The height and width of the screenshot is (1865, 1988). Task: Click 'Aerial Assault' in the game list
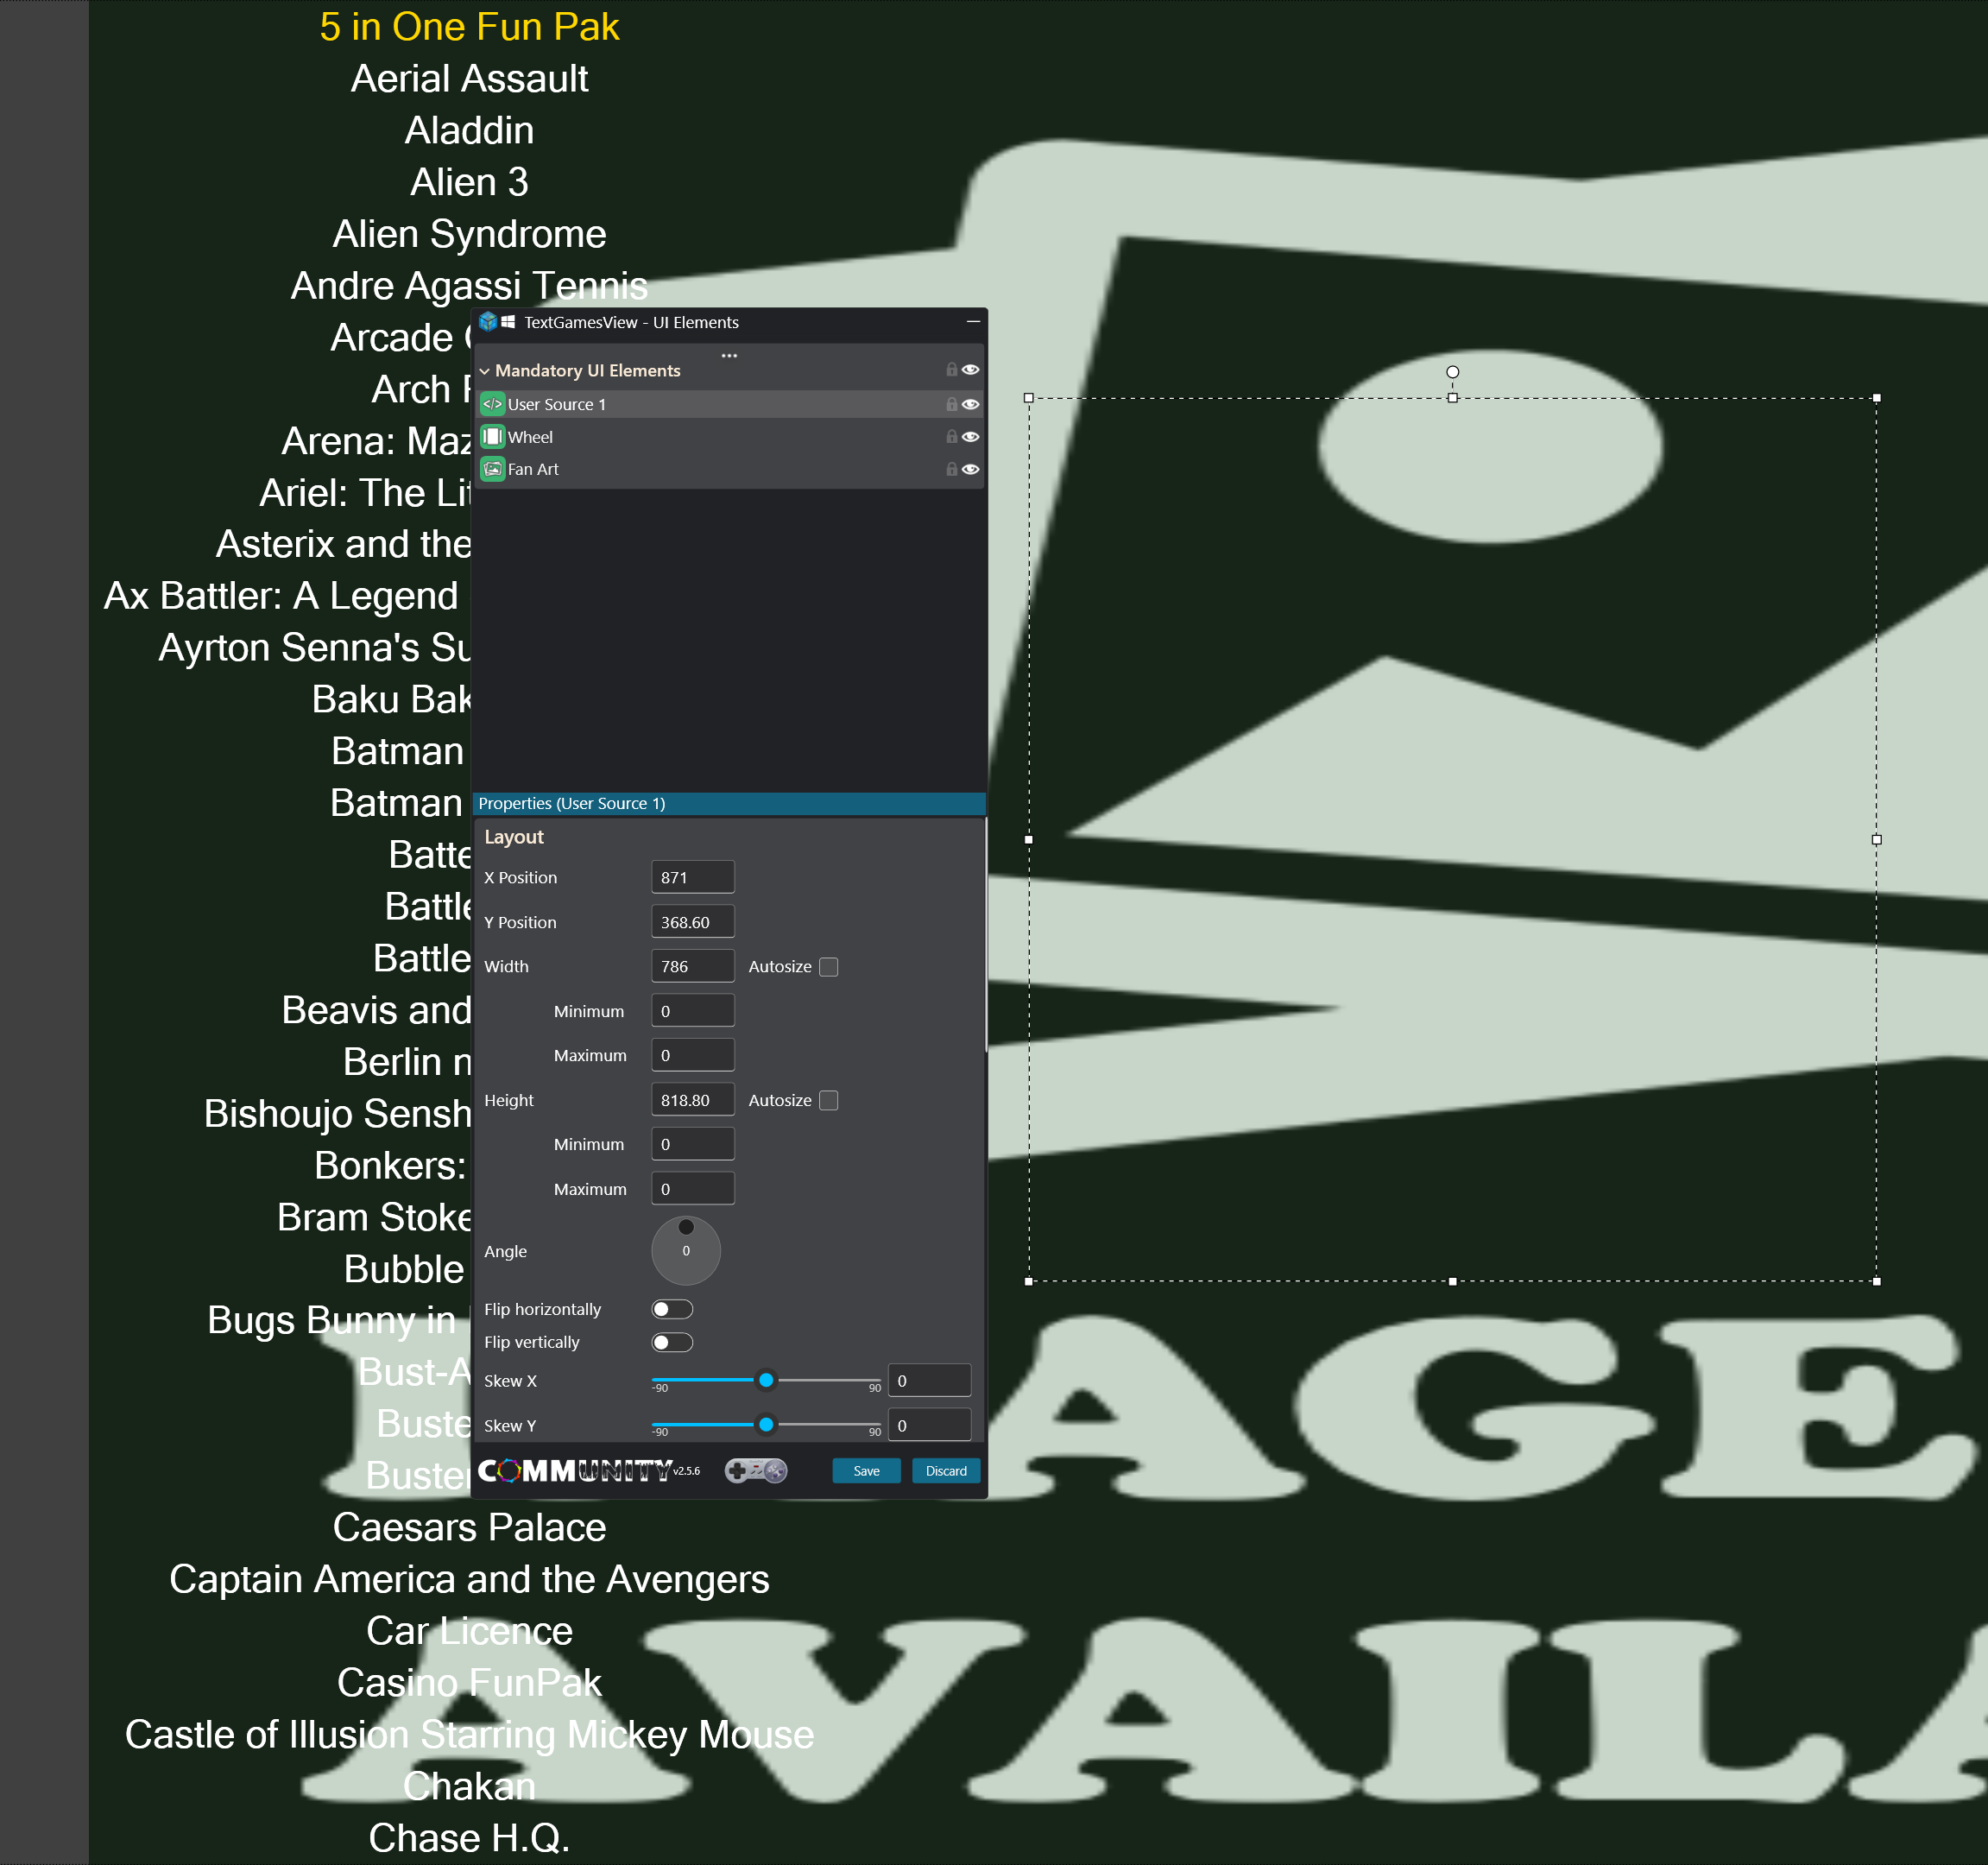point(469,79)
